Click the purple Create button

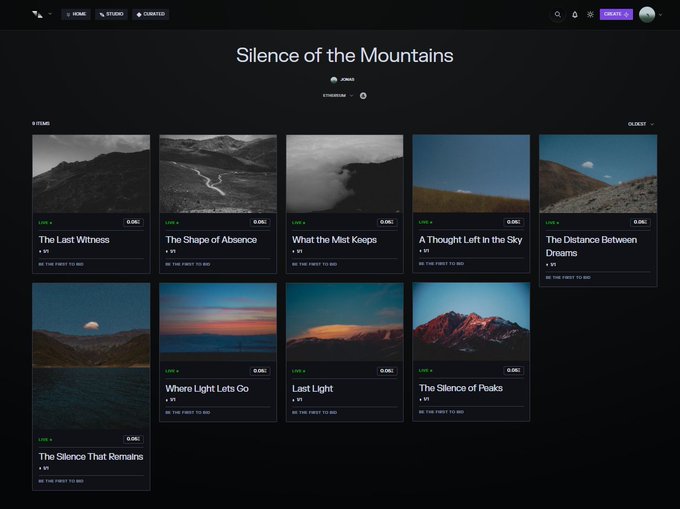point(616,14)
